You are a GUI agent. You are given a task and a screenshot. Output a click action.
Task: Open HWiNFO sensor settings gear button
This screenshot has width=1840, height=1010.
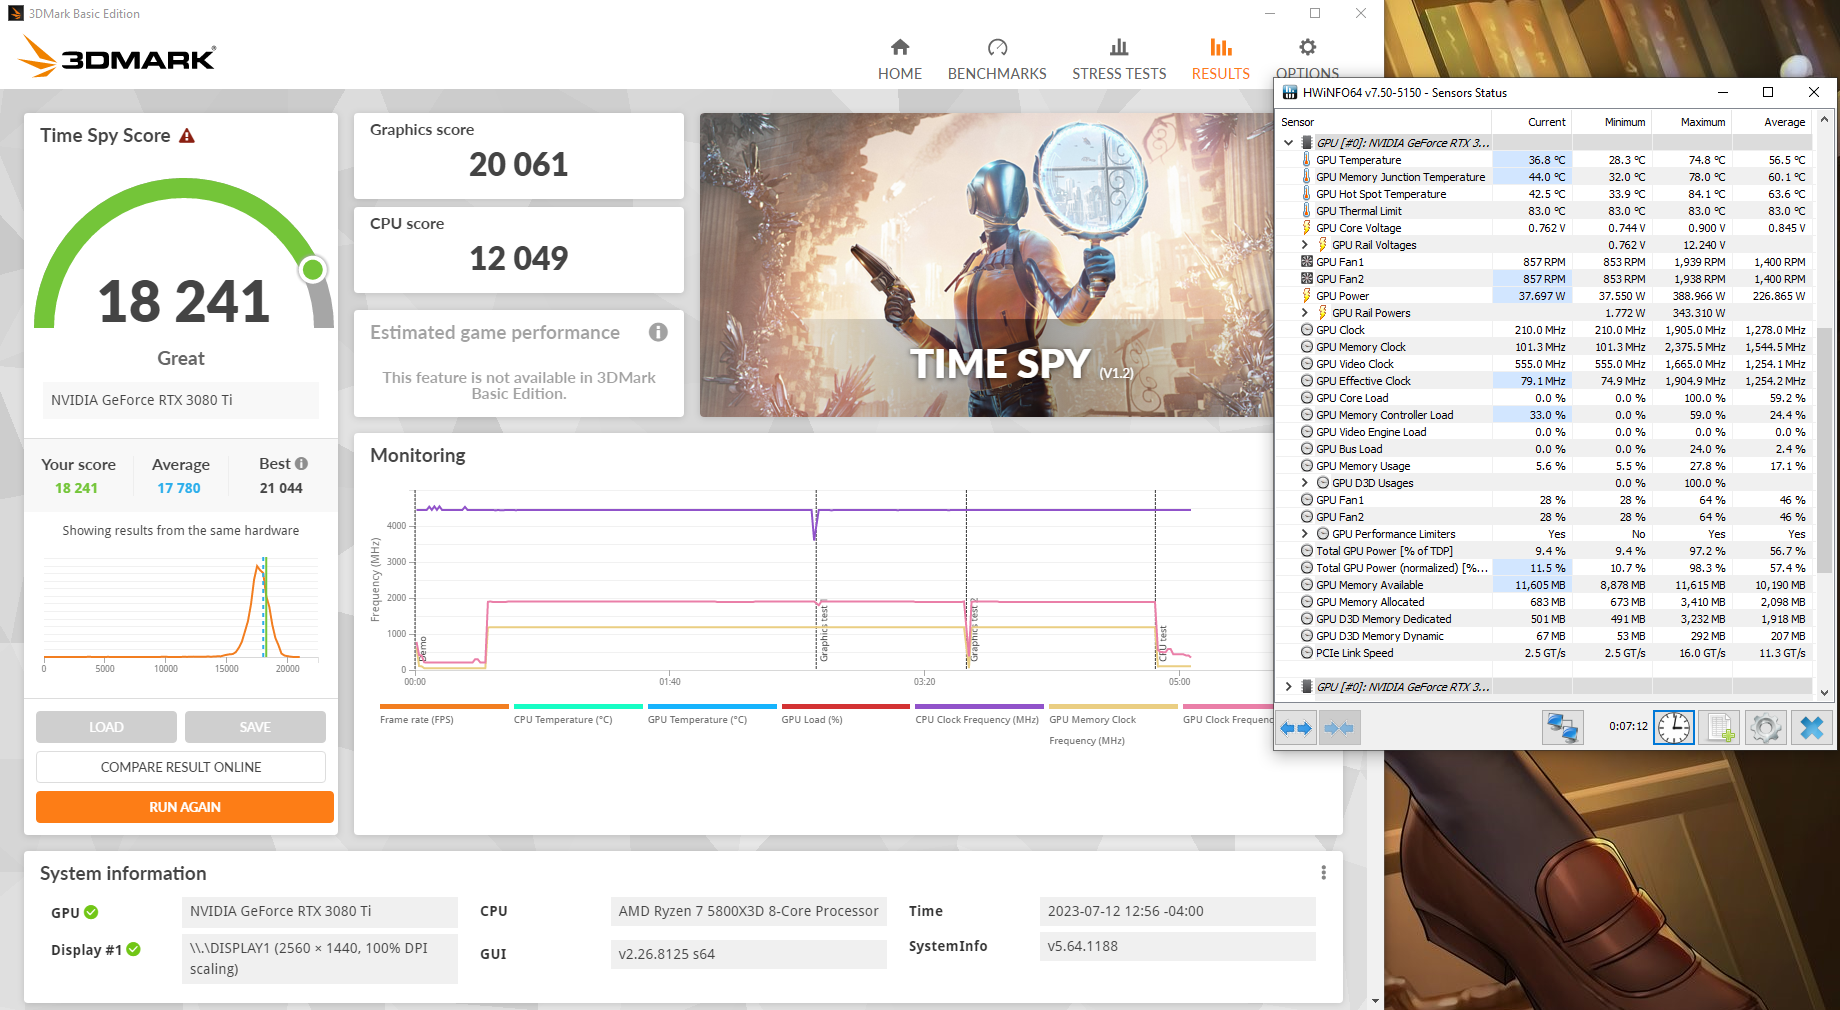pos(1766,727)
